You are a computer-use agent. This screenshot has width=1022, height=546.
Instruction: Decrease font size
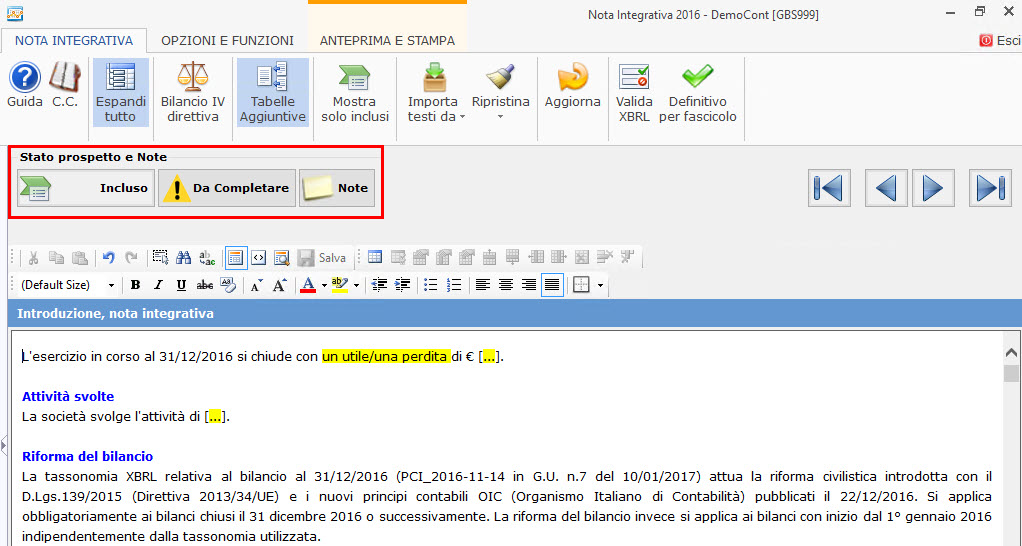pyautogui.click(x=257, y=285)
